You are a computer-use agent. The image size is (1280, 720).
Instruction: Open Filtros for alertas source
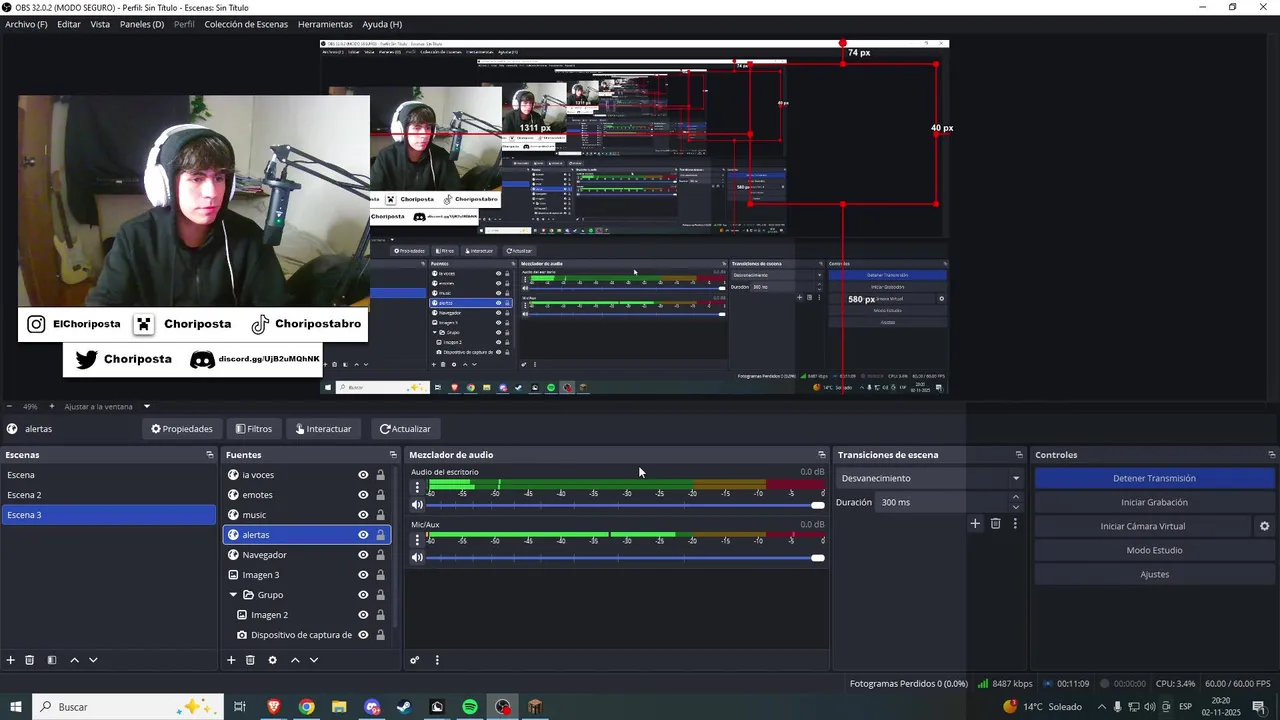[254, 429]
